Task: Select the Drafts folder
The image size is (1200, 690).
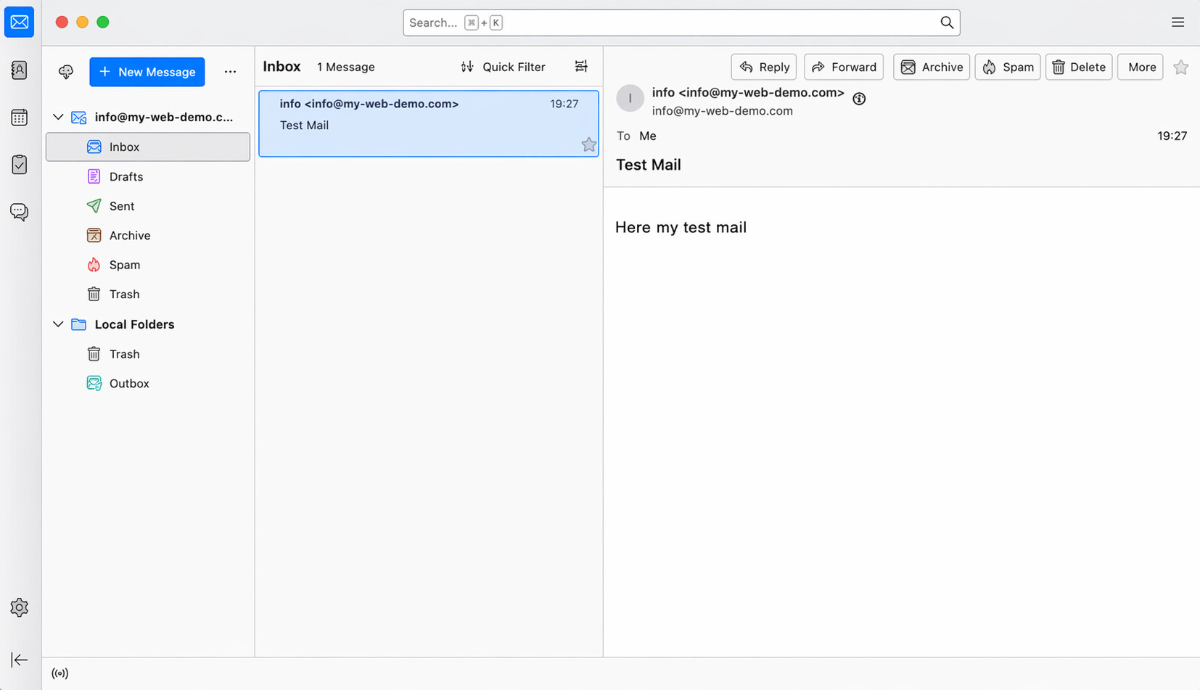Action: tap(148, 177)
